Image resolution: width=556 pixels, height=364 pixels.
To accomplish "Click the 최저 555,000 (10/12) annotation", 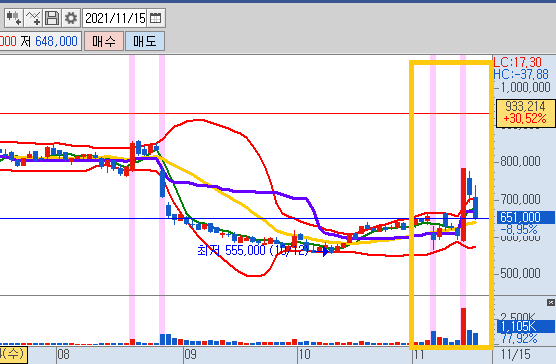I will pyautogui.click(x=253, y=251).
